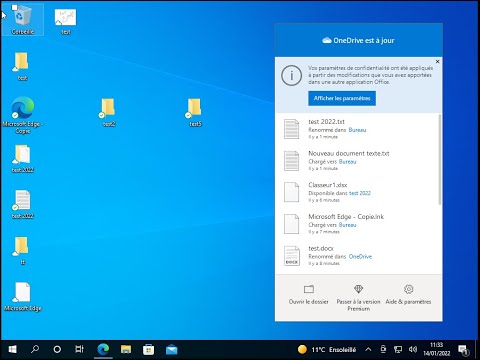The width and height of the screenshot is (480, 360).
Task: Open the taskbar search magnifier
Action: [35, 349]
